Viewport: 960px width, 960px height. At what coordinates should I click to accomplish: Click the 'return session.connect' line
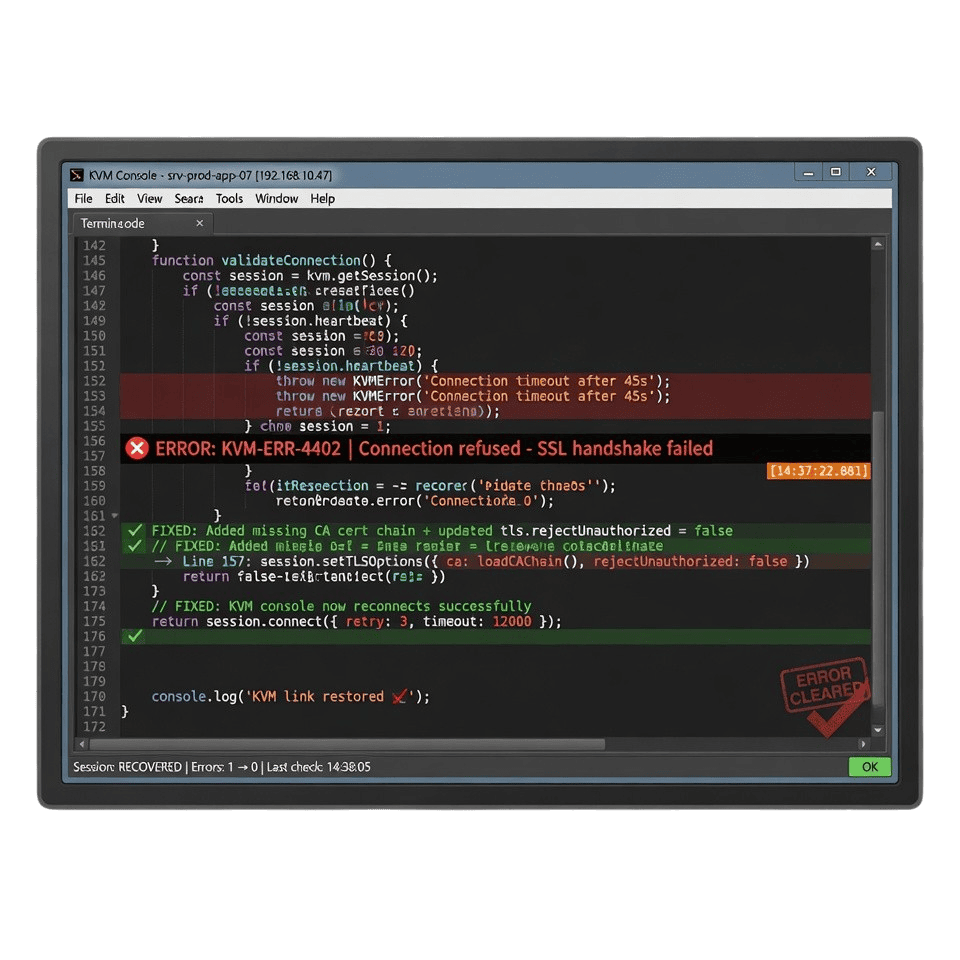click(x=356, y=621)
